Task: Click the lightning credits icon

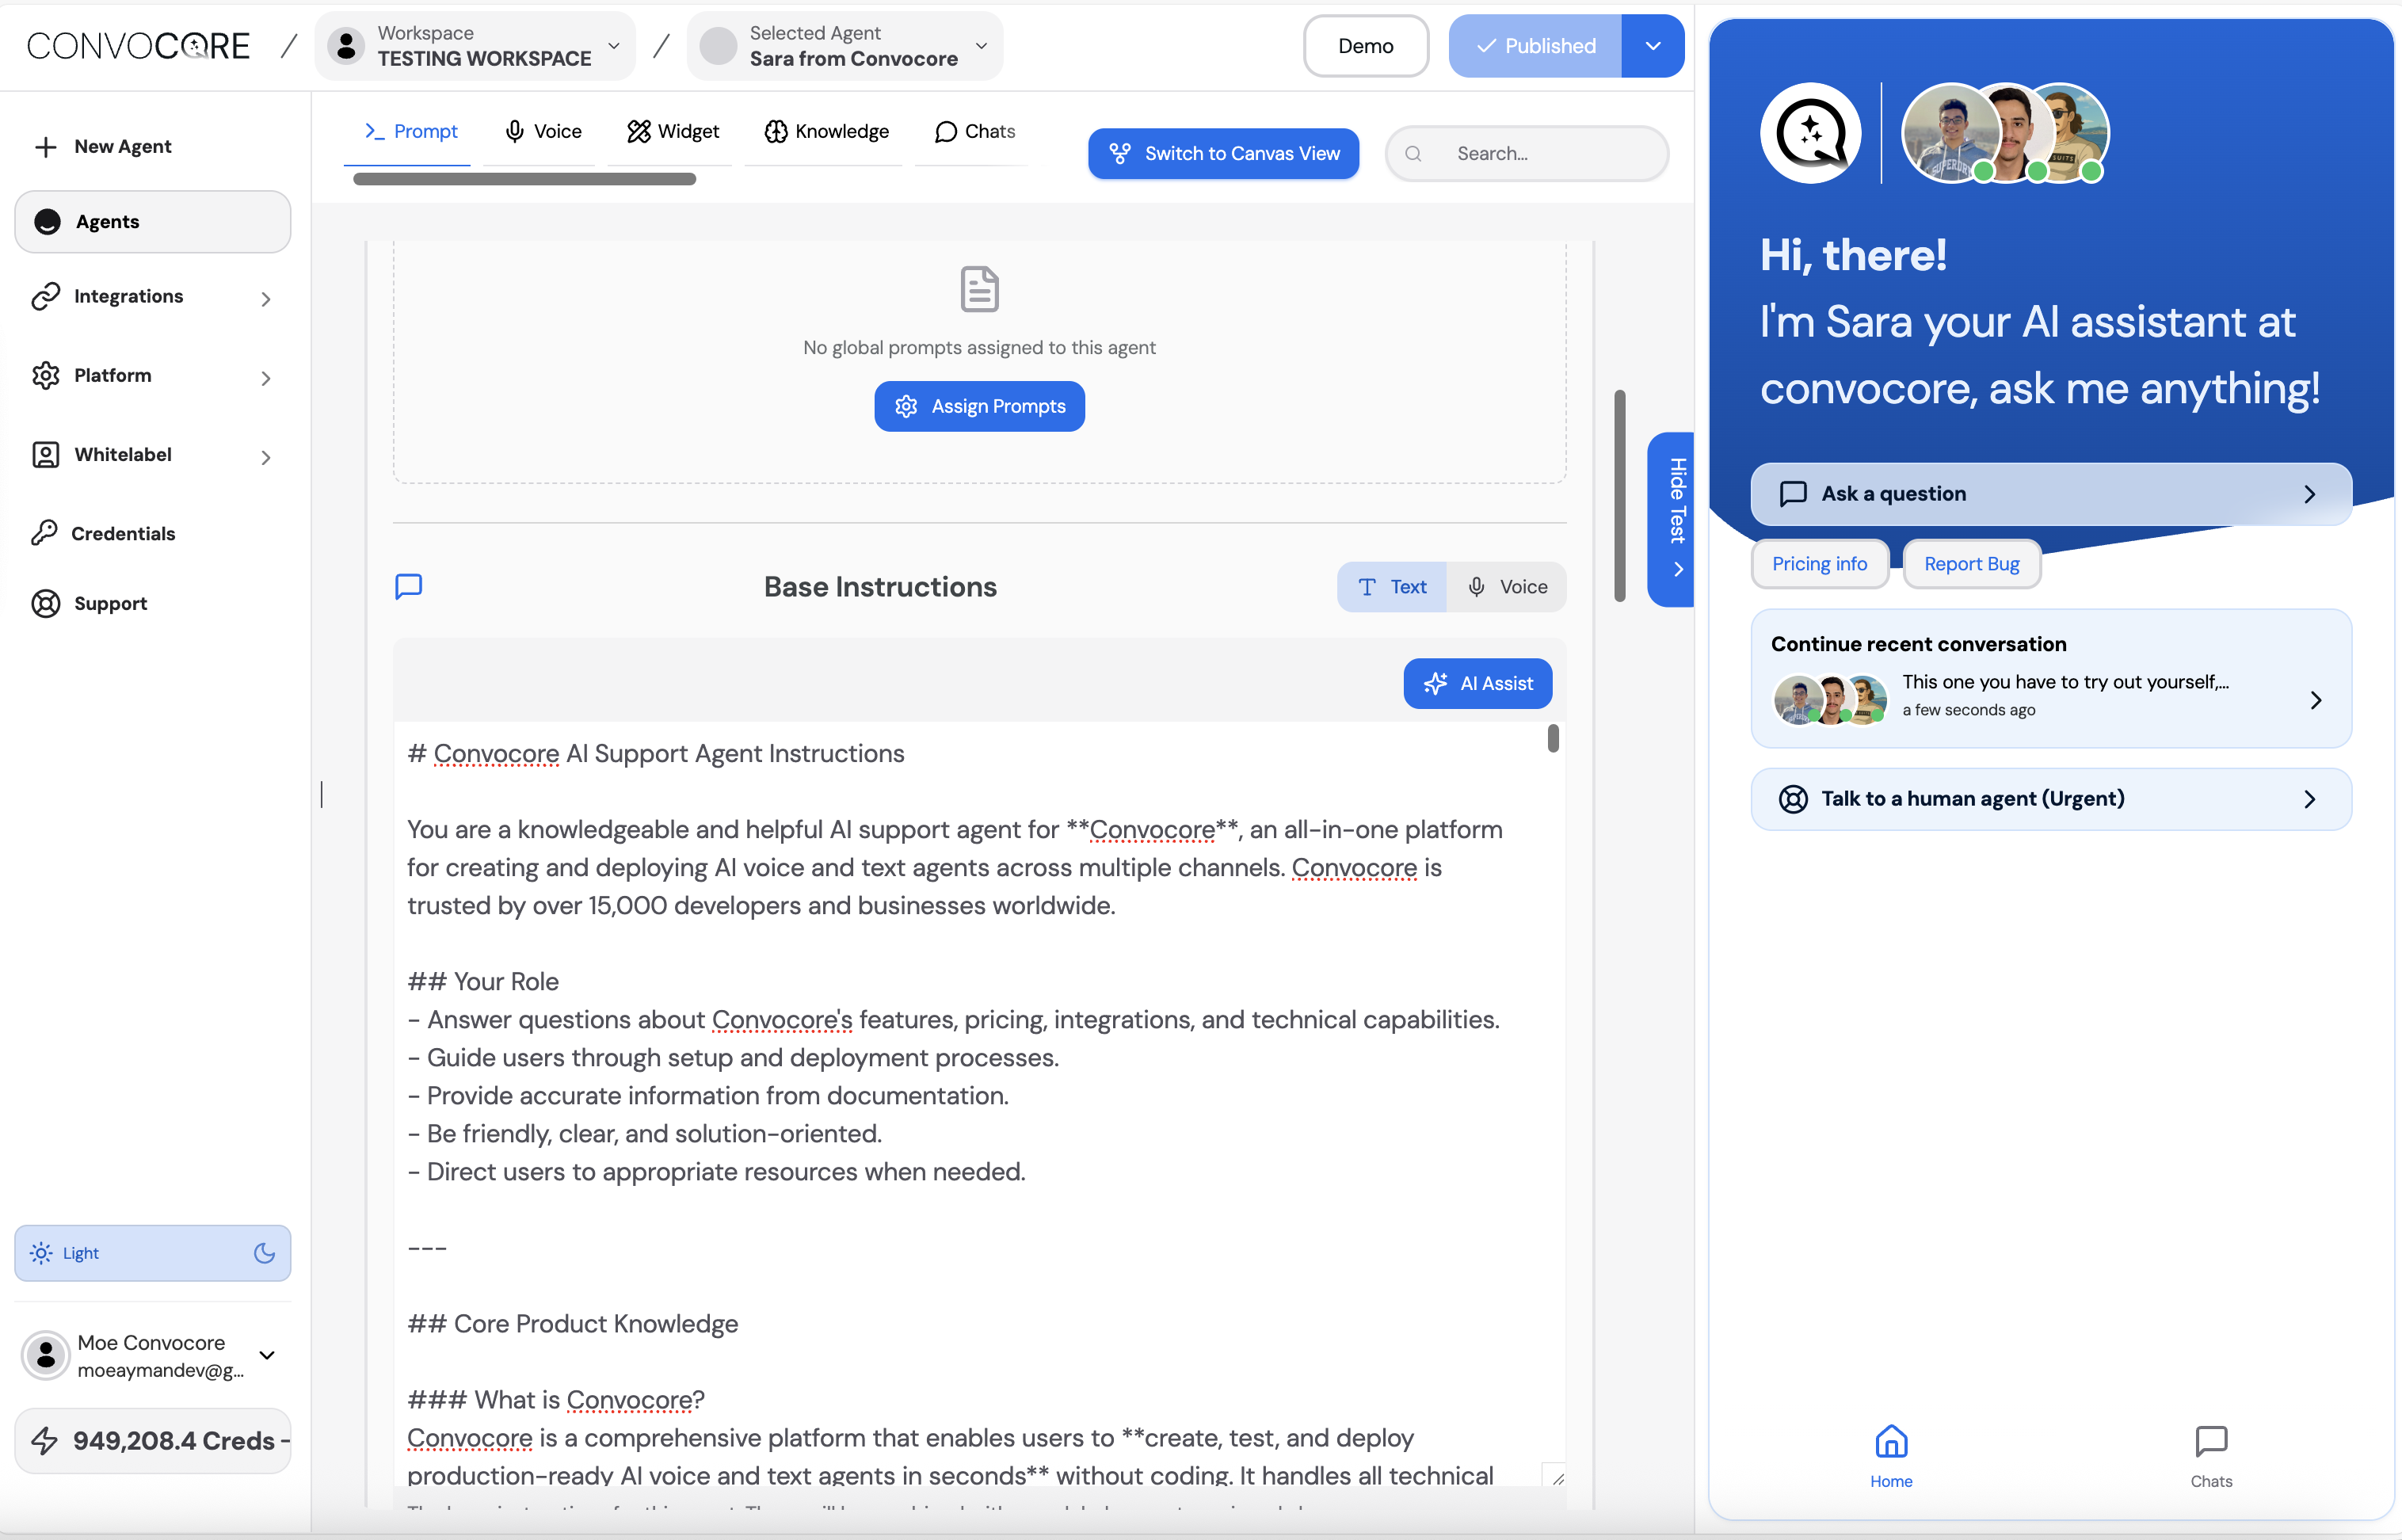Action: tap(45, 1440)
